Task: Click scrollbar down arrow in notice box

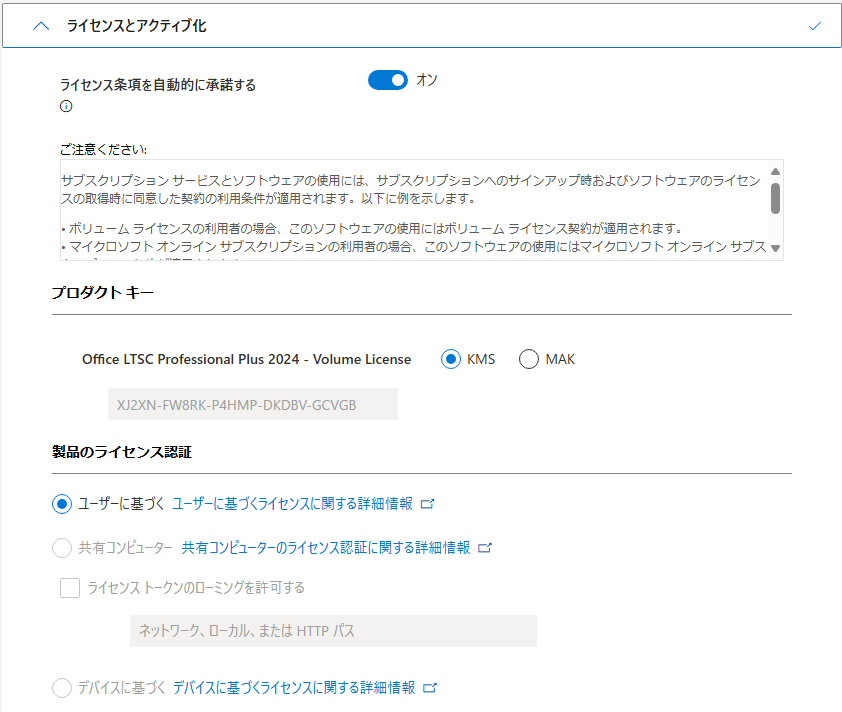Action: click(775, 248)
